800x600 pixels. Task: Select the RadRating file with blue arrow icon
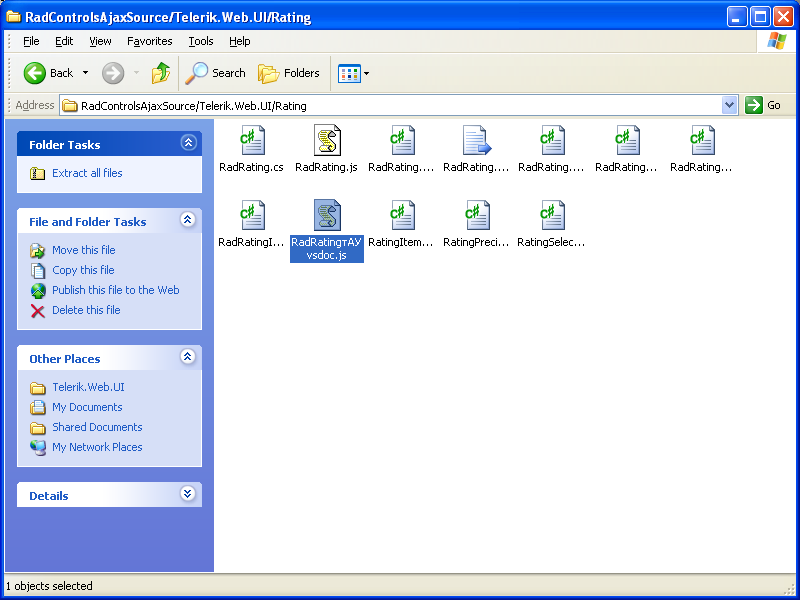point(477,140)
